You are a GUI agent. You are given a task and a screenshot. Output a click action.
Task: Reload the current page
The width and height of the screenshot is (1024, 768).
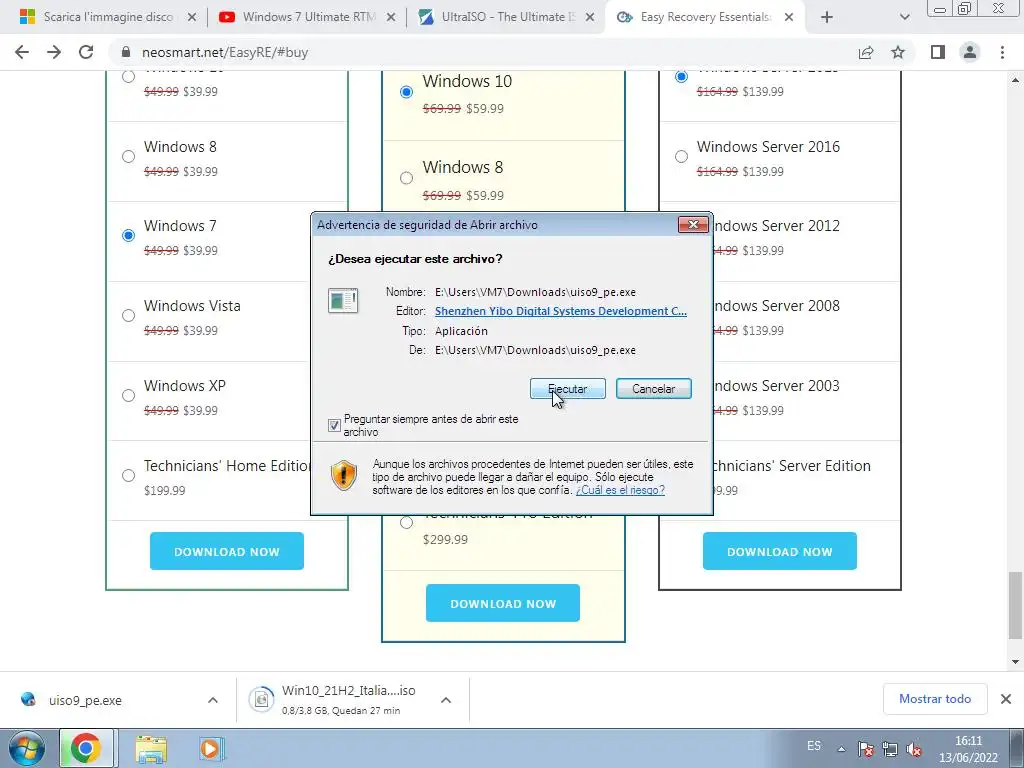click(x=86, y=52)
